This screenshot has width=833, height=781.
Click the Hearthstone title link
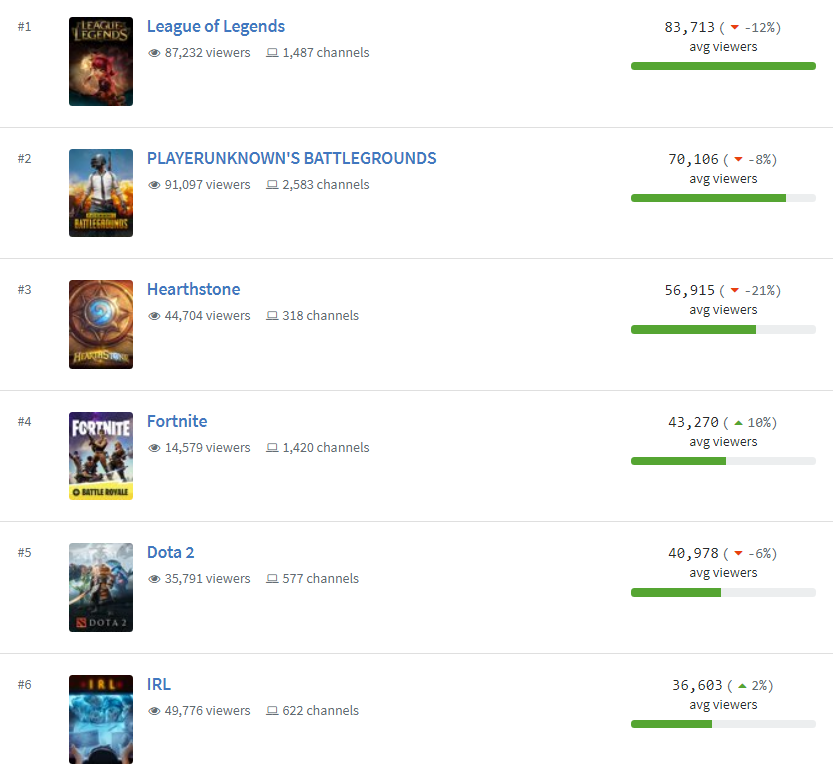[x=193, y=289]
